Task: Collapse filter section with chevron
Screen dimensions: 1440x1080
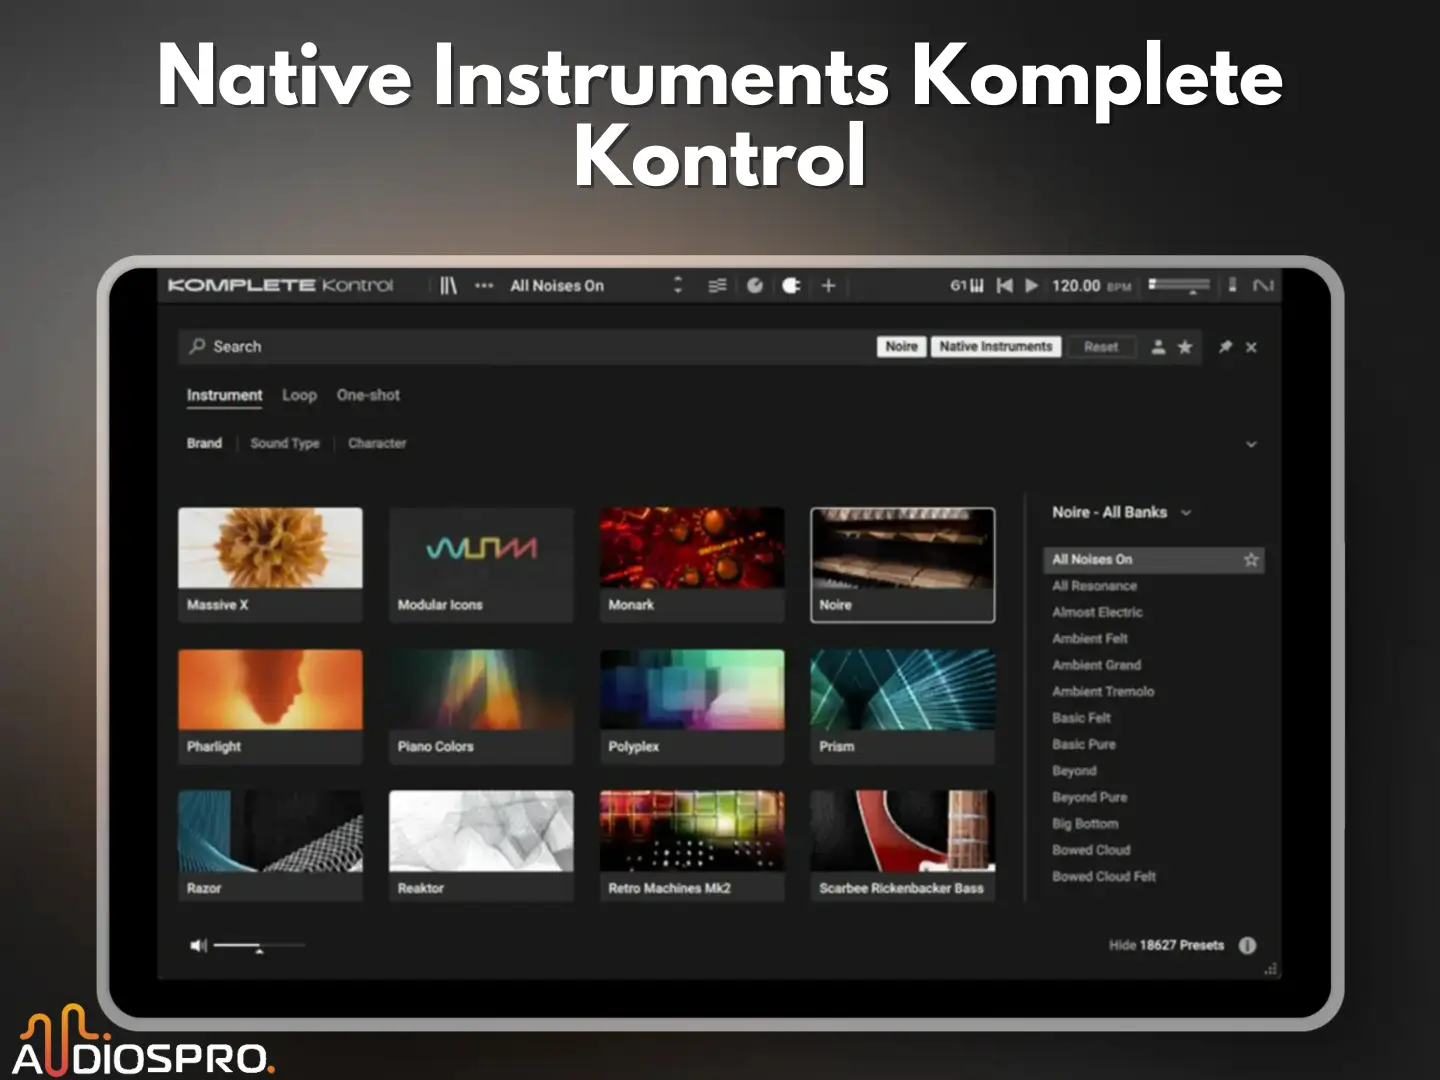Action: click(1251, 444)
